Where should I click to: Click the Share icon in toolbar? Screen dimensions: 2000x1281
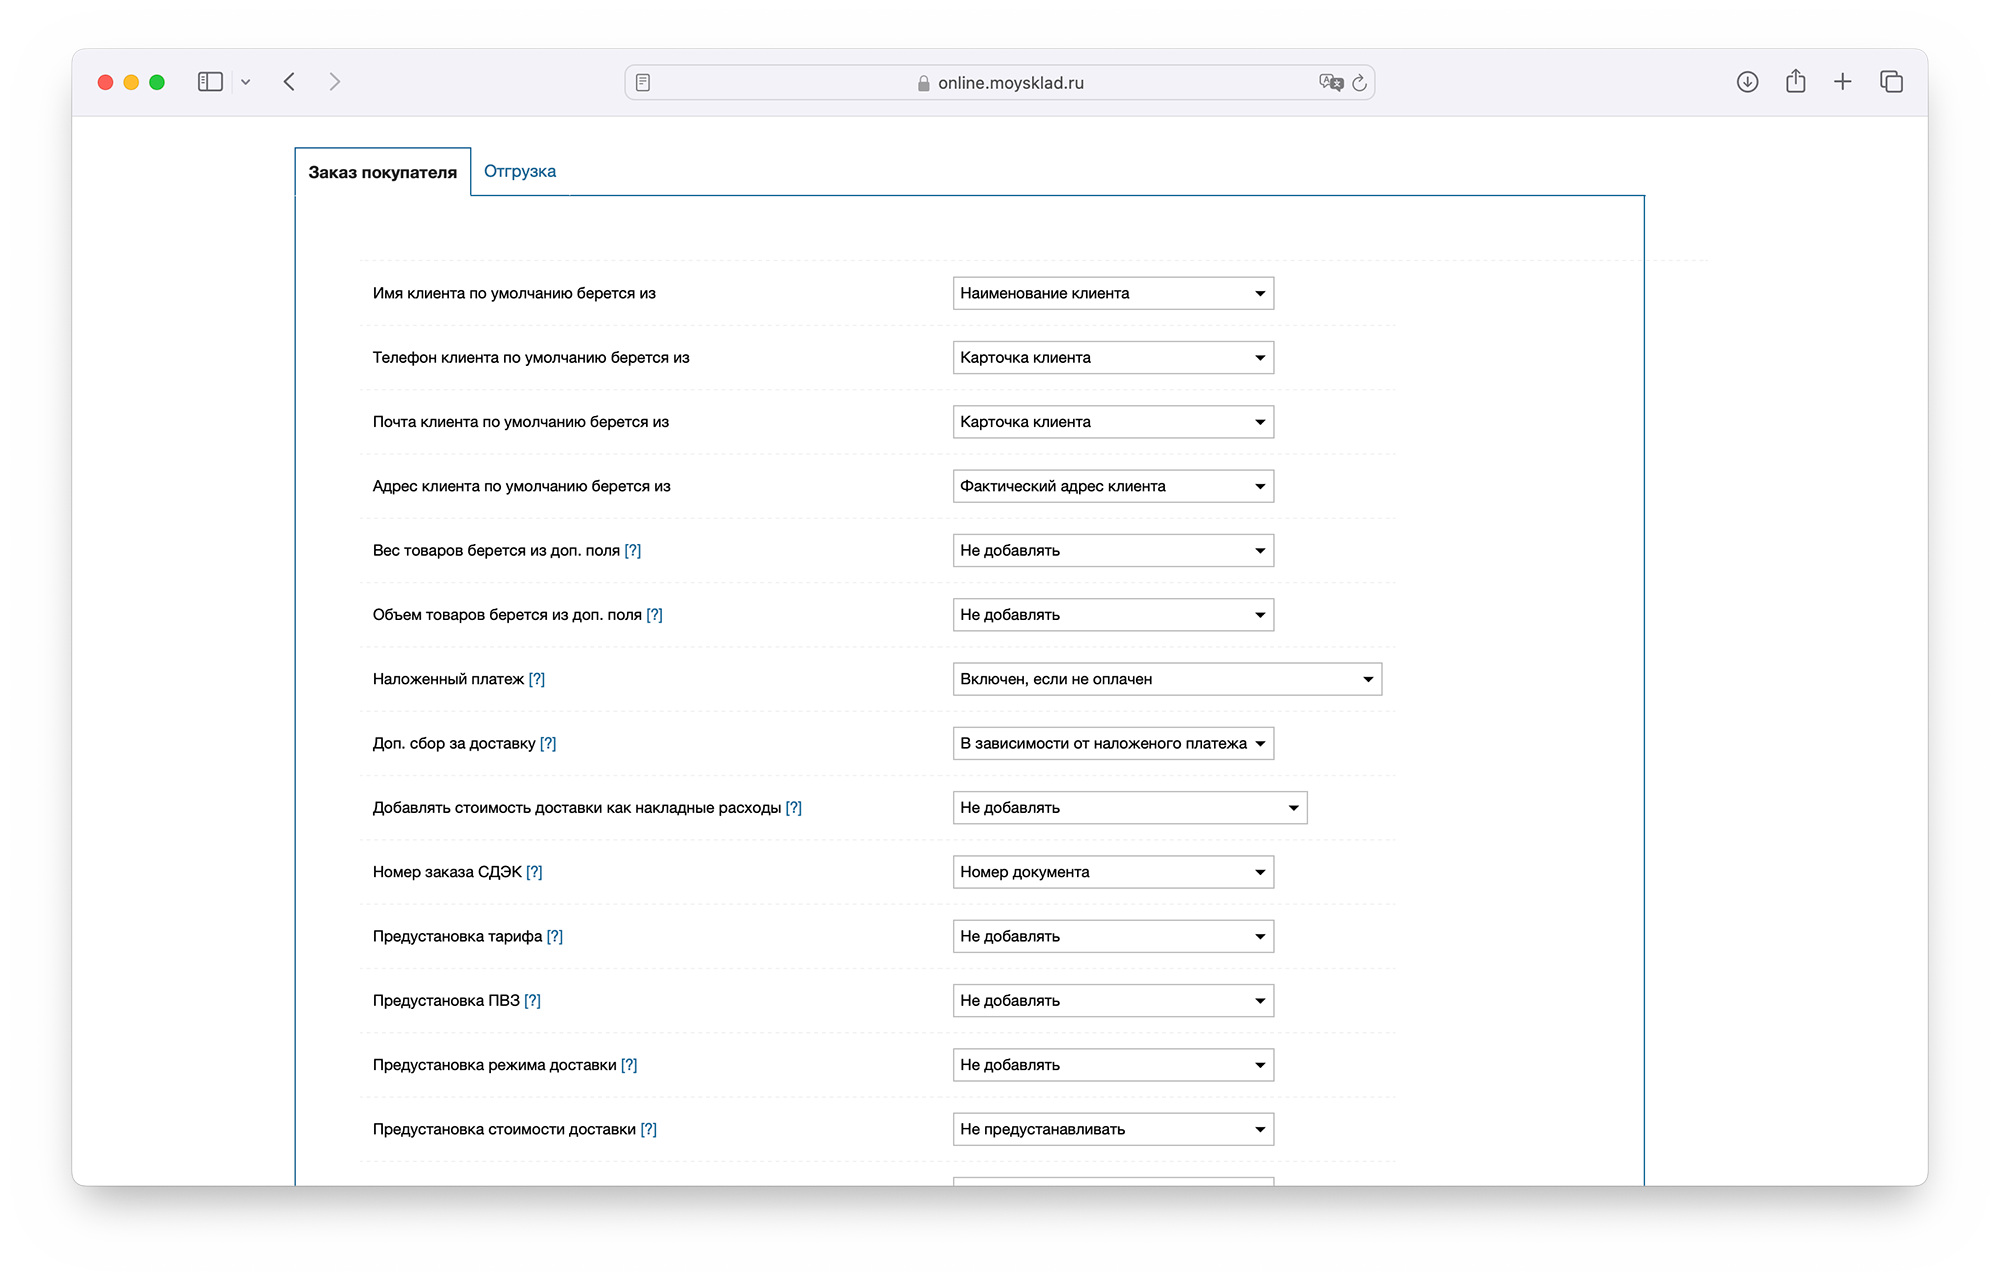[1795, 82]
